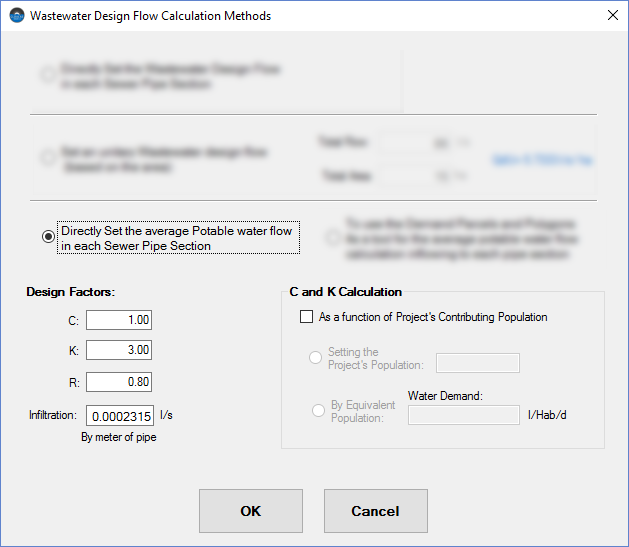Click the K design factor input field
This screenshot has height=547, width=629.
[119, 350]
